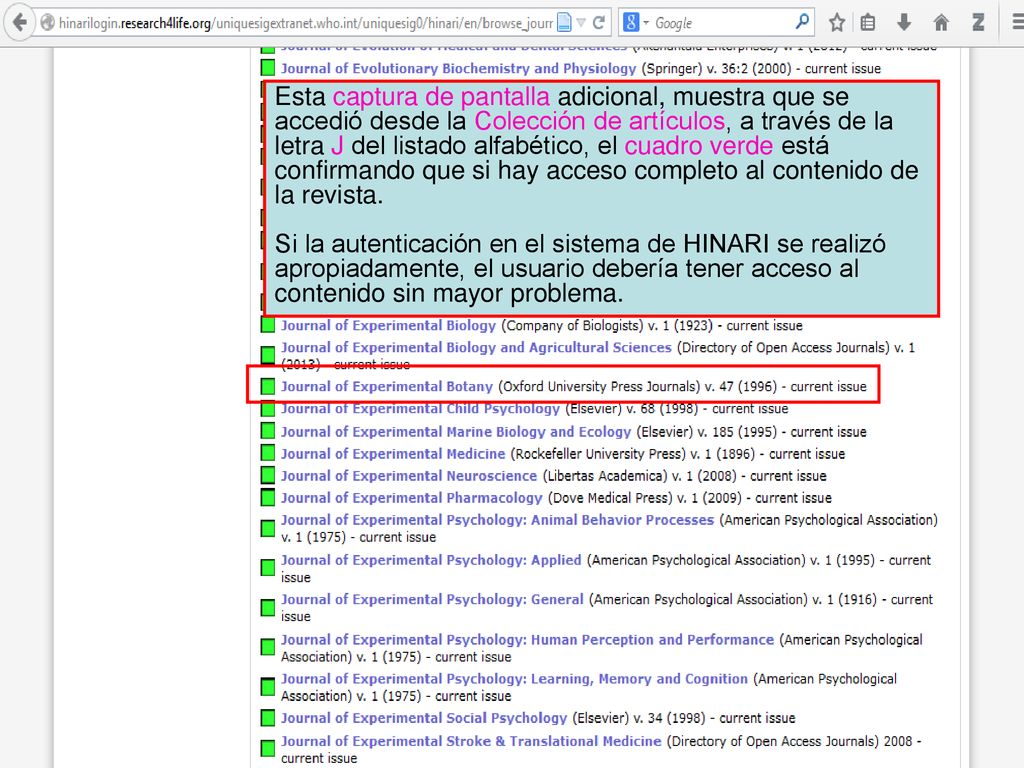Click green square beside Experimental Medicine

click(x=268, y=453)
